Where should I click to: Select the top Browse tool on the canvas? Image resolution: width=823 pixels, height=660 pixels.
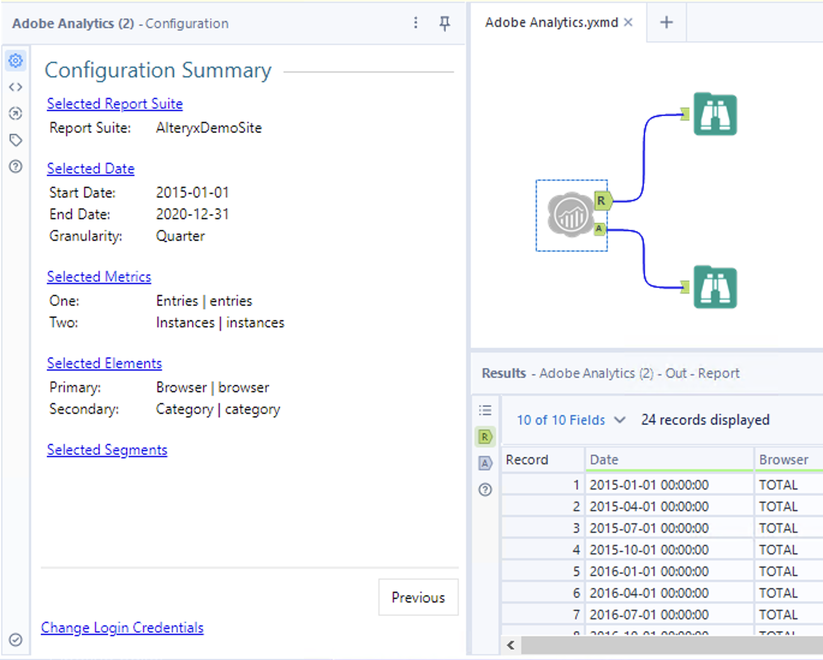click(716, 114)
